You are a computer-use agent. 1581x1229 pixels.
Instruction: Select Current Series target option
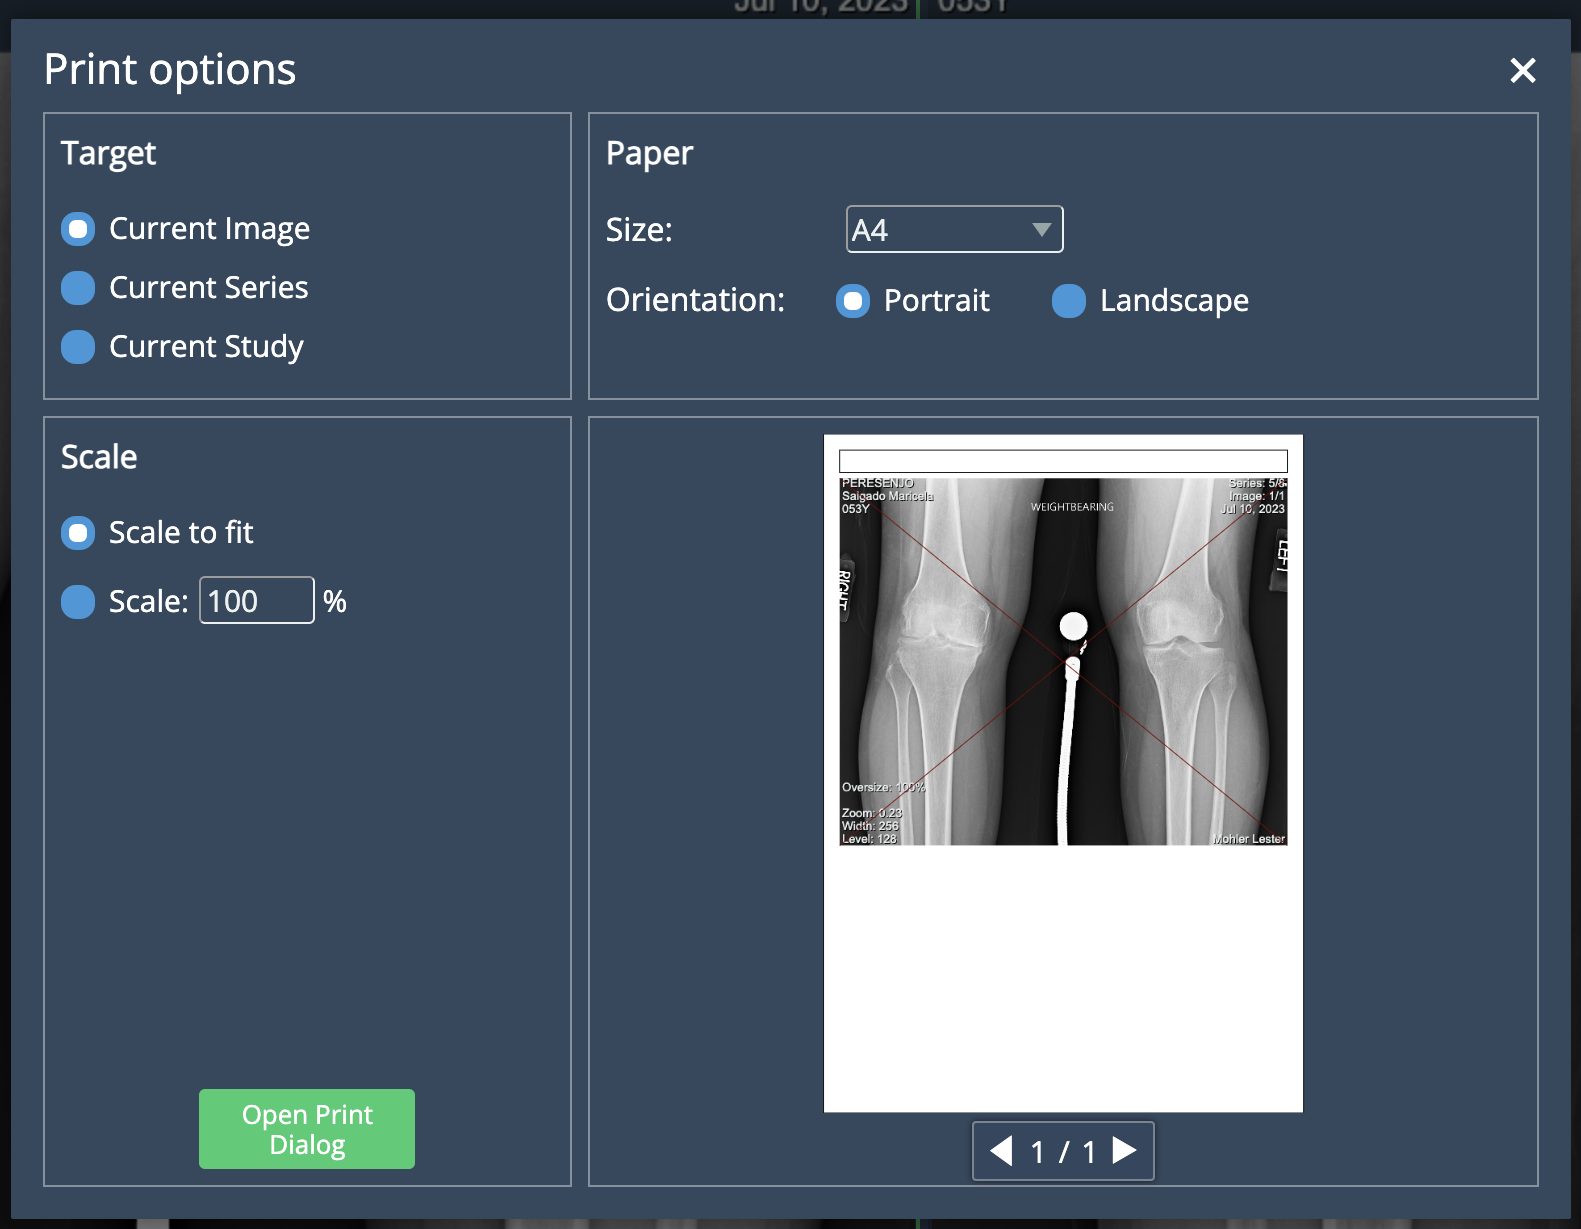78,288
